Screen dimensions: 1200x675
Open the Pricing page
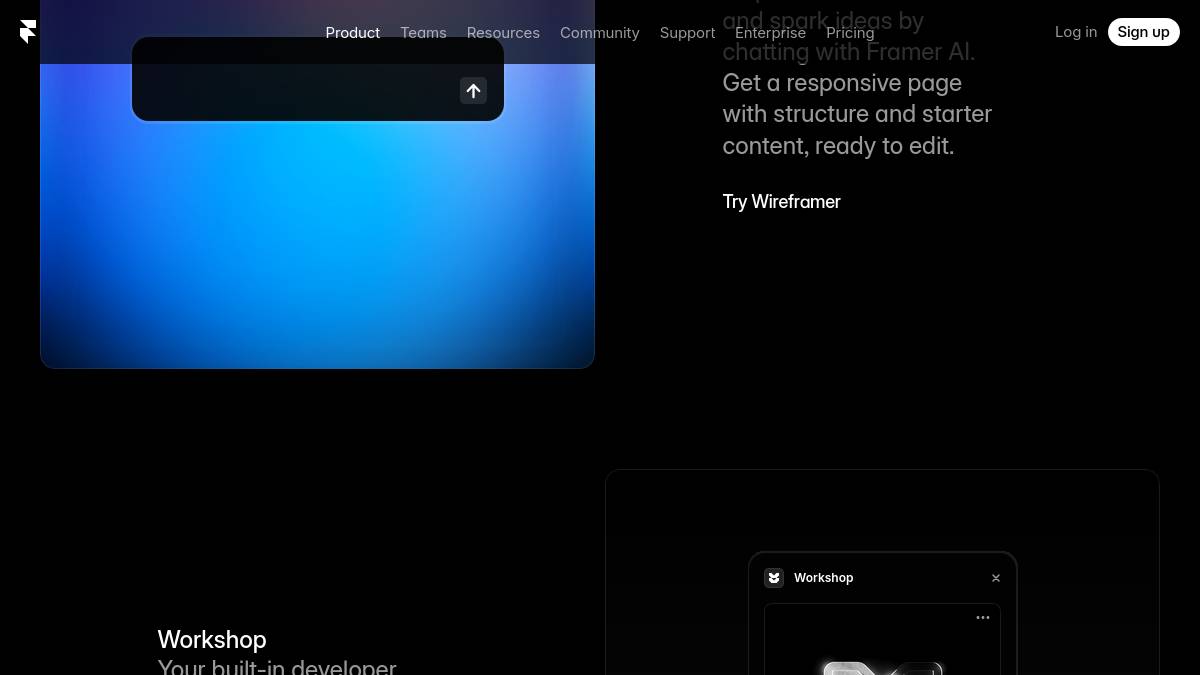(x=850, y=33)
